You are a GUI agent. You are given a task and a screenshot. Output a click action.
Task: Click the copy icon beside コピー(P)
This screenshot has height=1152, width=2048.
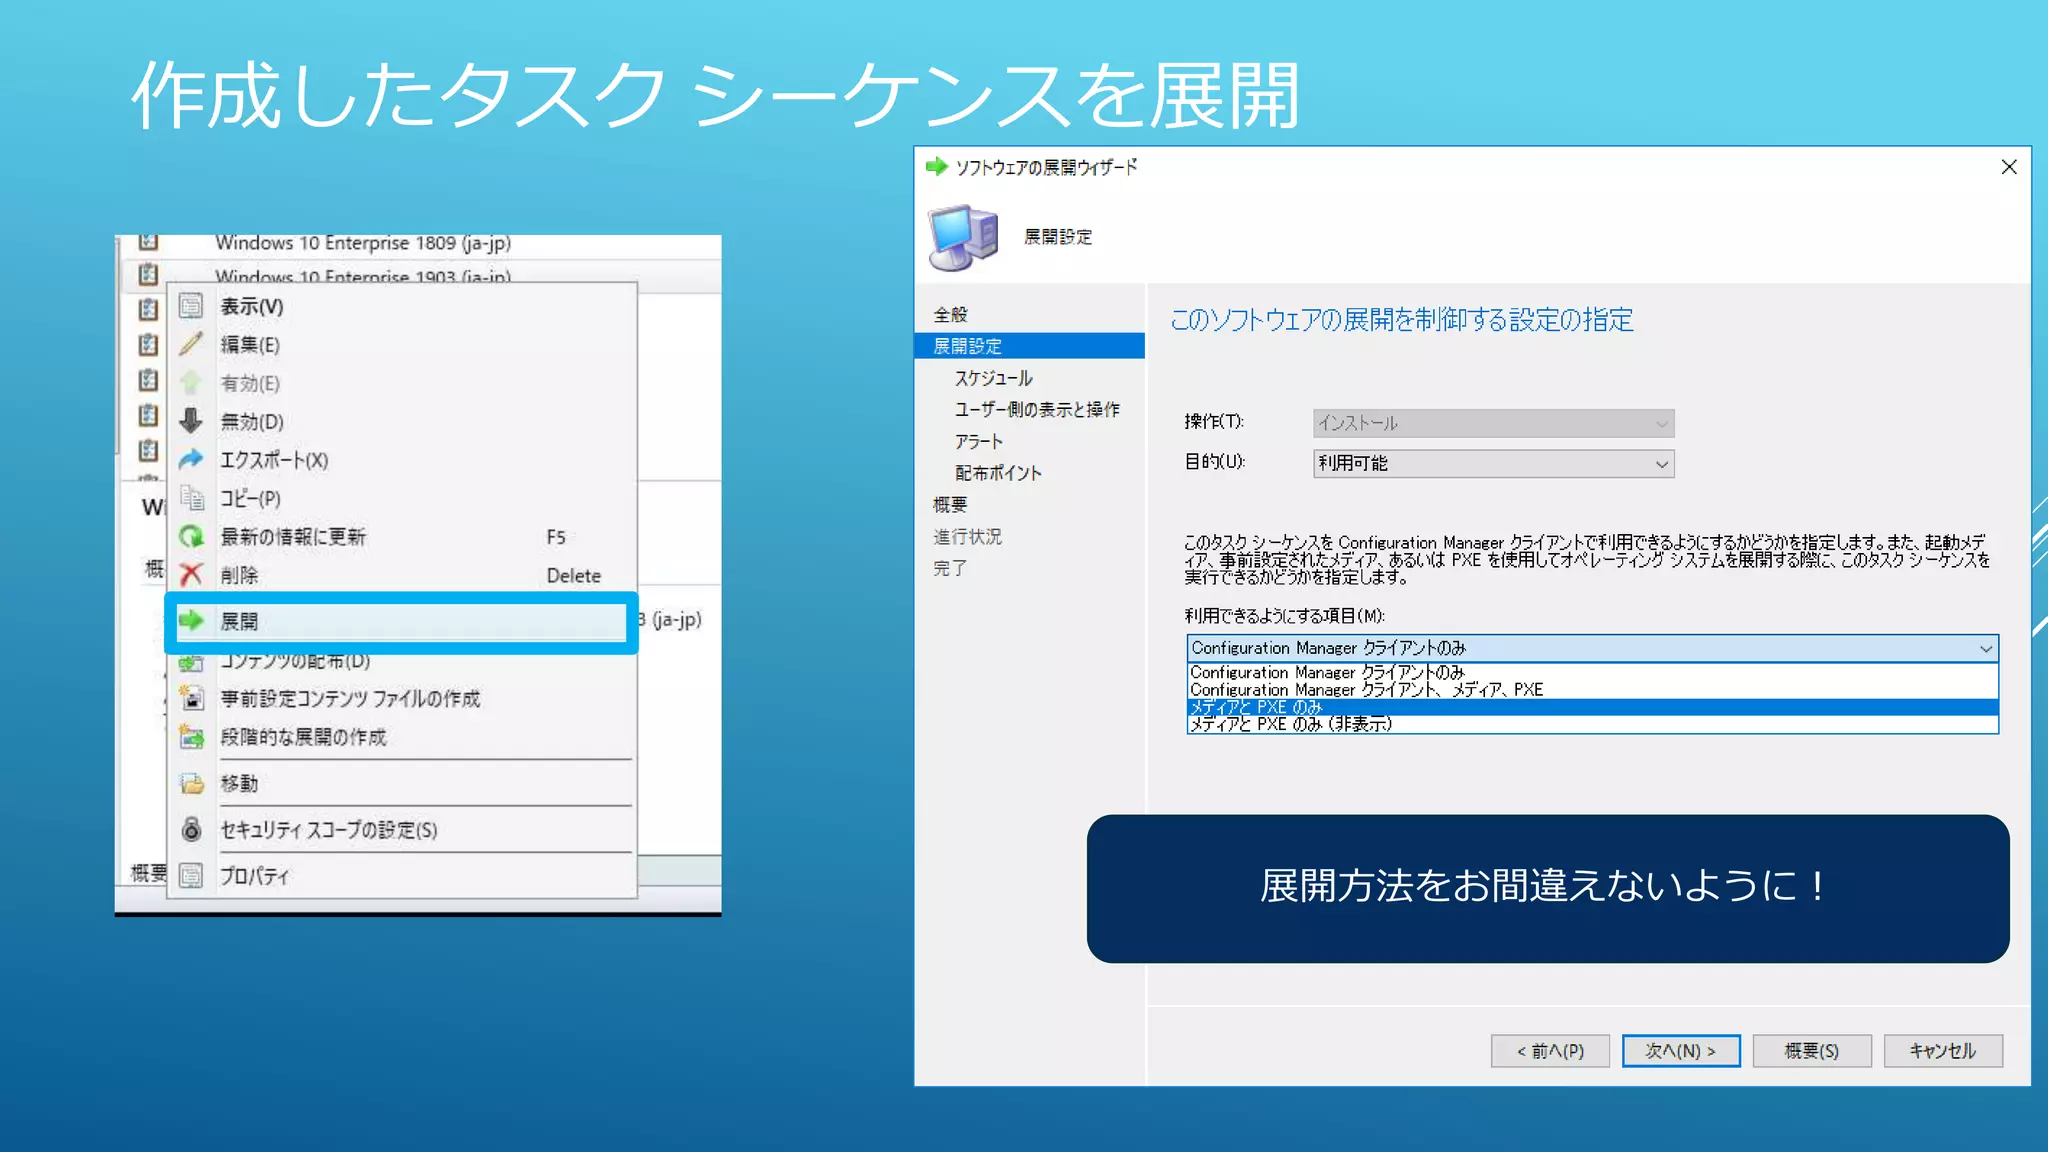point(191,497)
